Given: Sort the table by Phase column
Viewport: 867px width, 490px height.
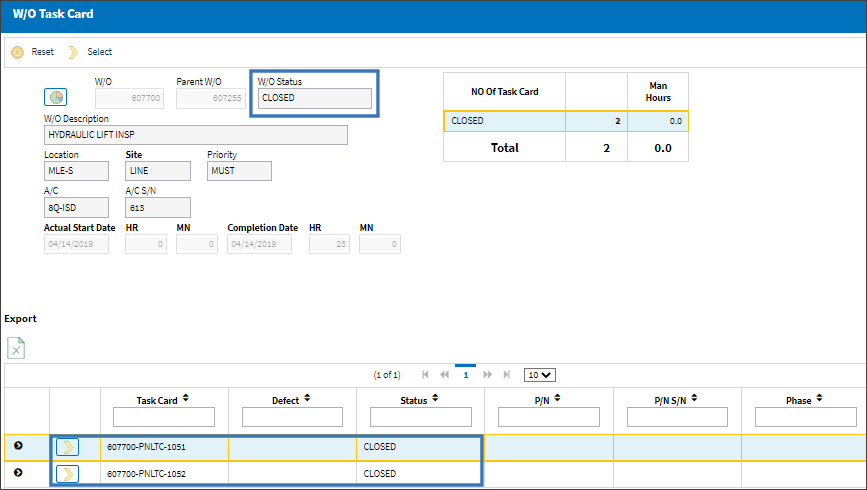Looking at the screenshot, I should [819, 398].
